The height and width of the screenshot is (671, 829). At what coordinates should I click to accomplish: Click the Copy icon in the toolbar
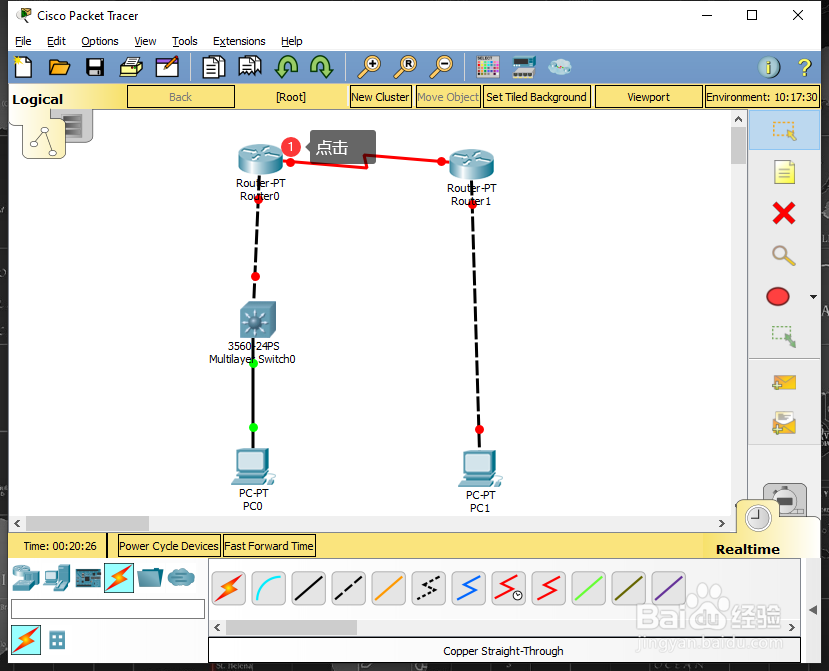point(214,67)
